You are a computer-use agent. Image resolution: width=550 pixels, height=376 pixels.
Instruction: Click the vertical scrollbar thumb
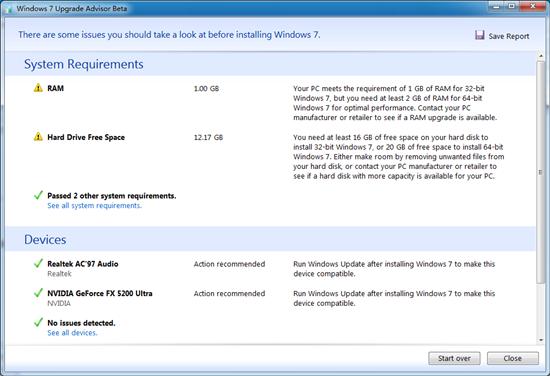[541, 172]
